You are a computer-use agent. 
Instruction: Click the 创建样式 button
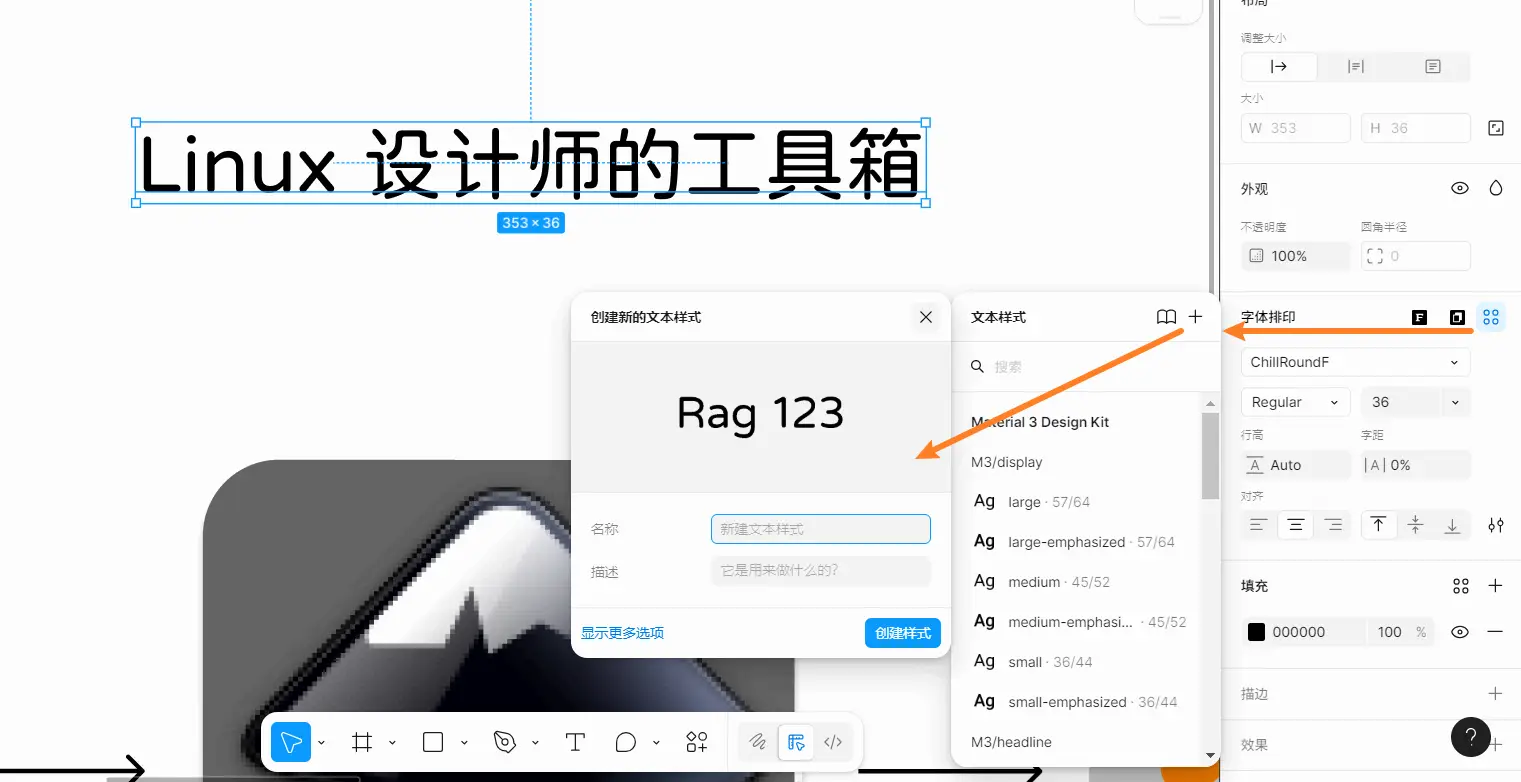coord(902,633)
